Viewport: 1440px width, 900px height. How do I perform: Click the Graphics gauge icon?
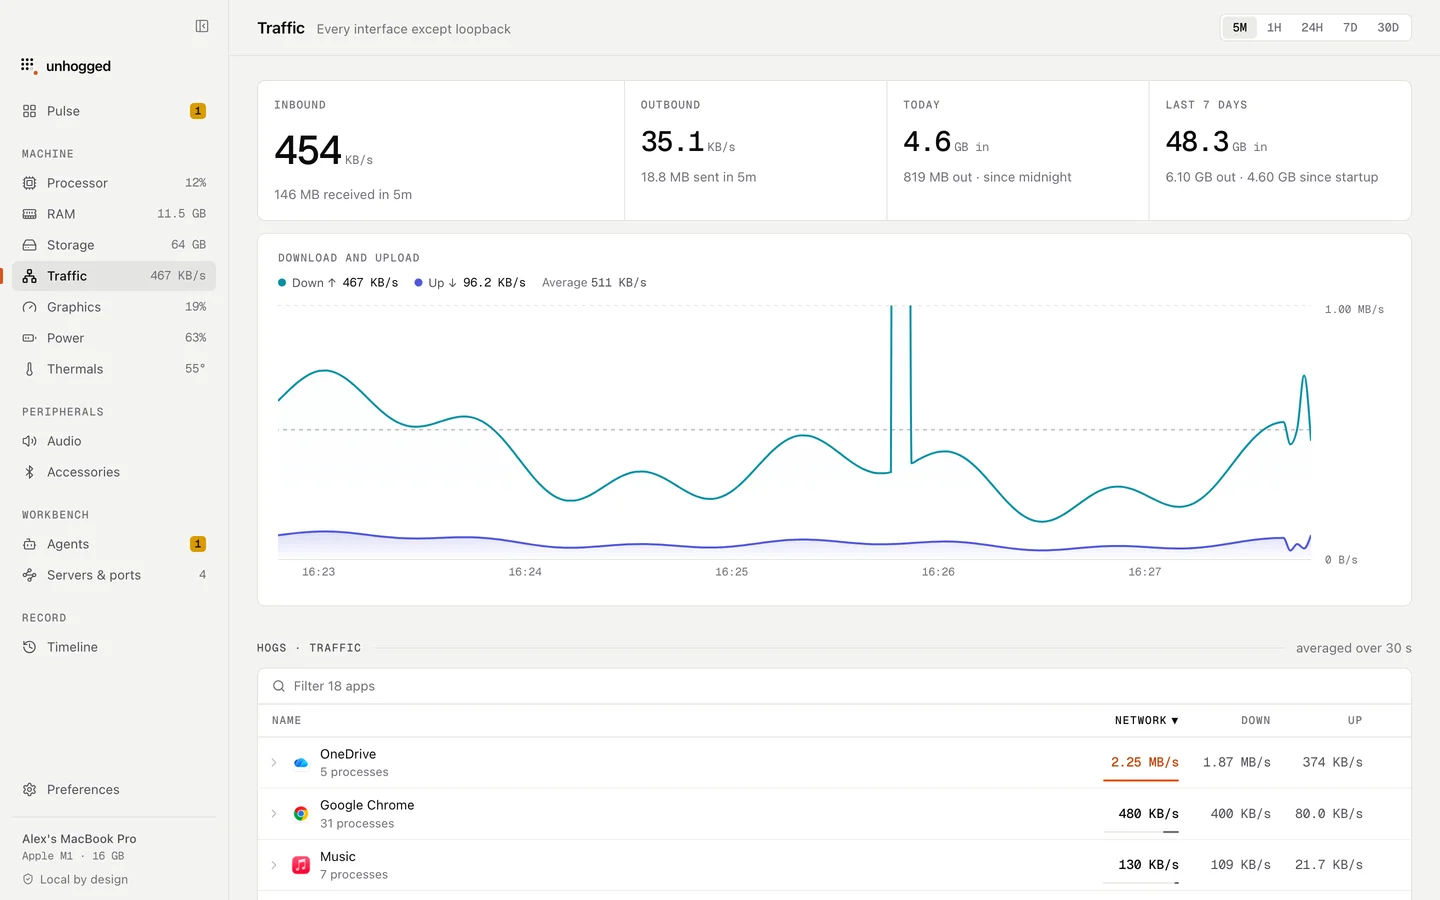(x=29, y=307)
